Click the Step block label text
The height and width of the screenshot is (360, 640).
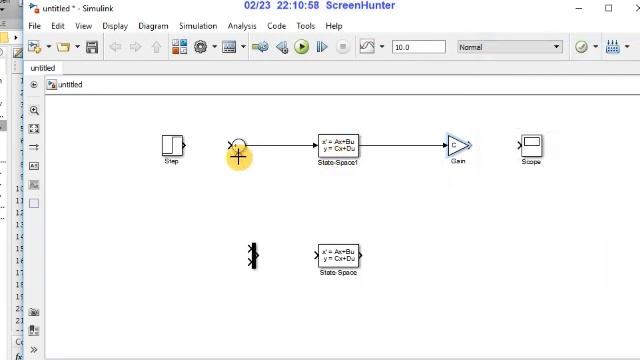pyautogui.click(x=171, y=161)
